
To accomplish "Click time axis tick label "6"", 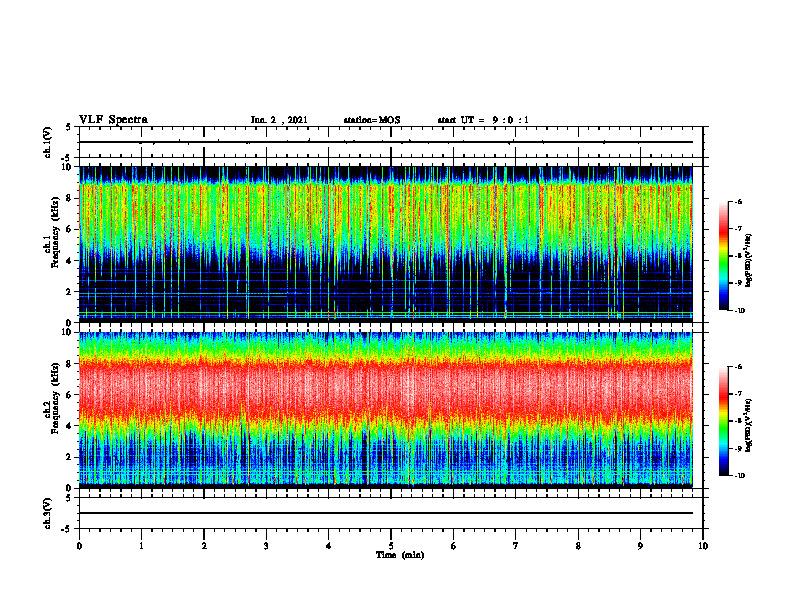I will (x=454, y=546).
